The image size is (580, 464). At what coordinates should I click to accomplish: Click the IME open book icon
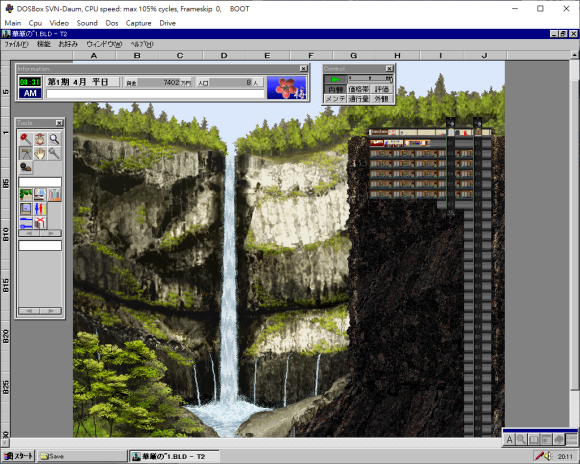(x=534, y=440)
